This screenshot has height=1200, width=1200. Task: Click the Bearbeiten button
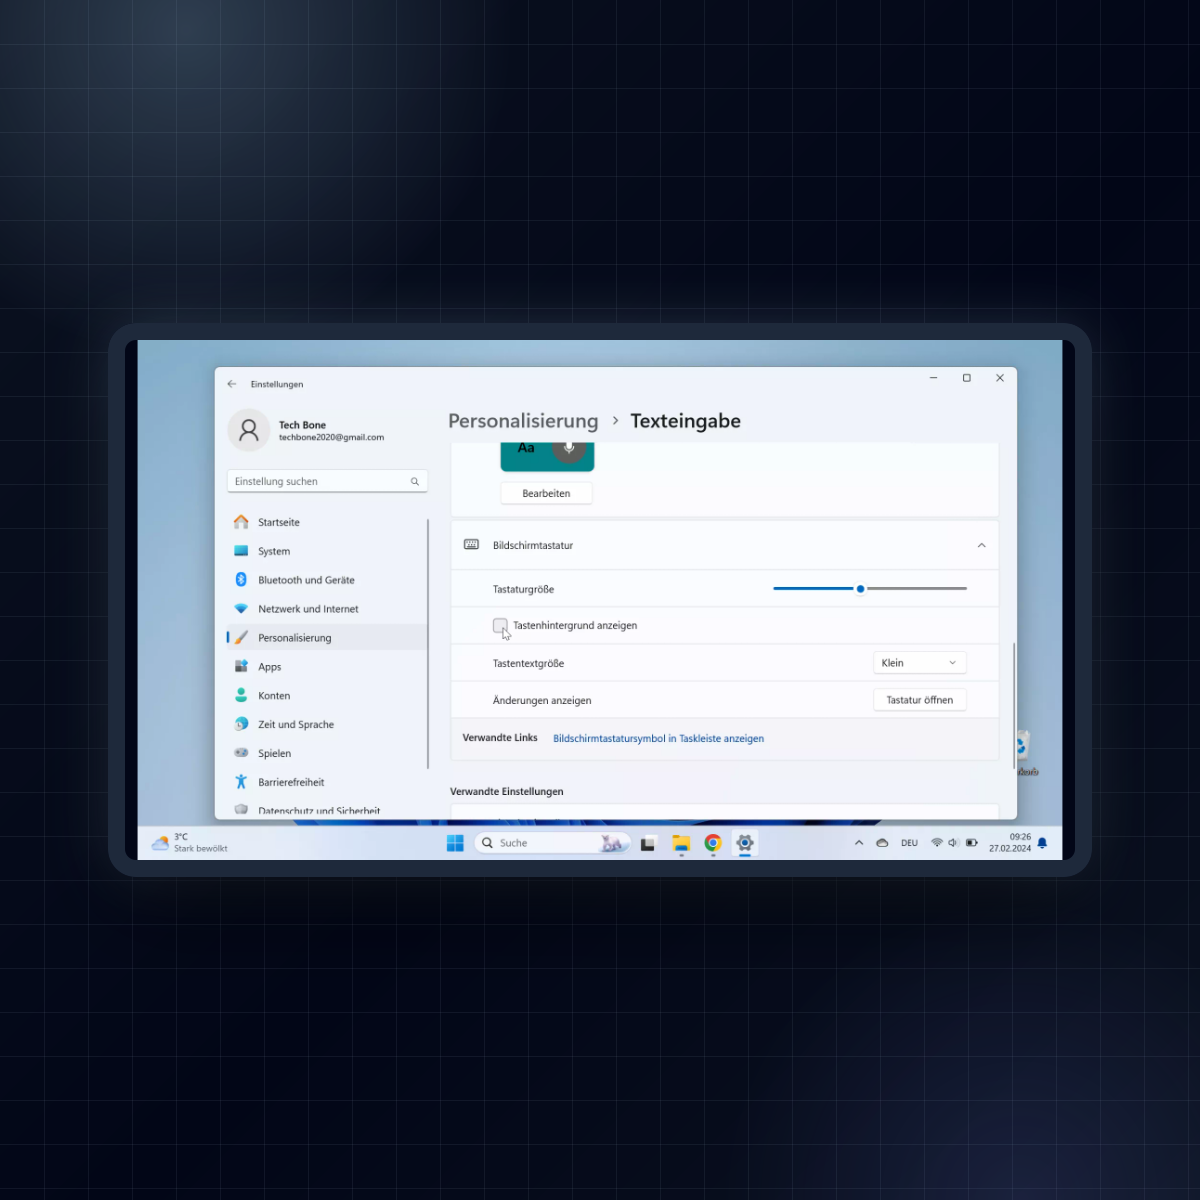click(x=546, y=493)
